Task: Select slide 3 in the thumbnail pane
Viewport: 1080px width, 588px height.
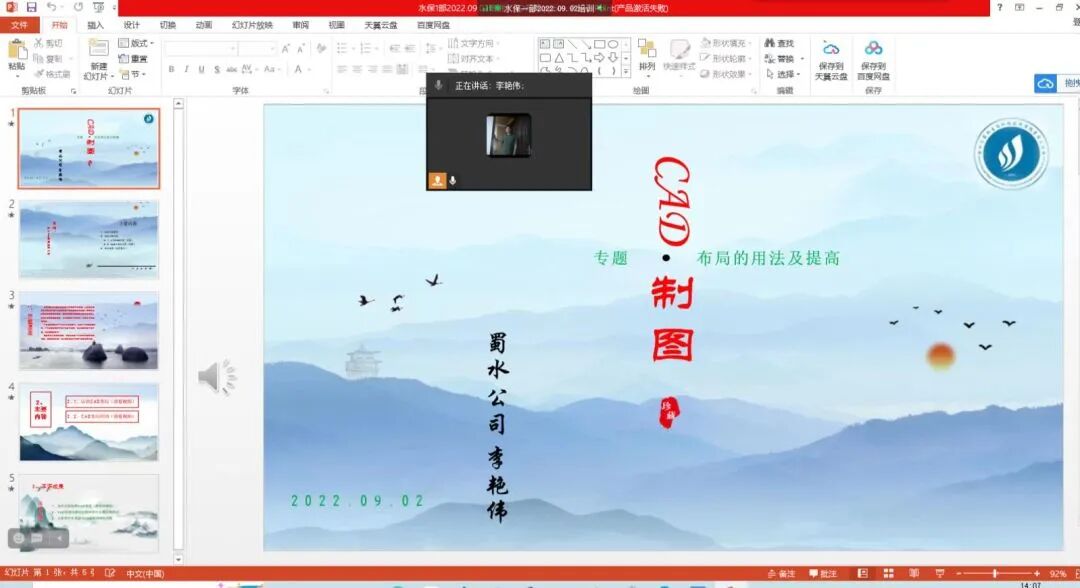Action: click(88, 328)
